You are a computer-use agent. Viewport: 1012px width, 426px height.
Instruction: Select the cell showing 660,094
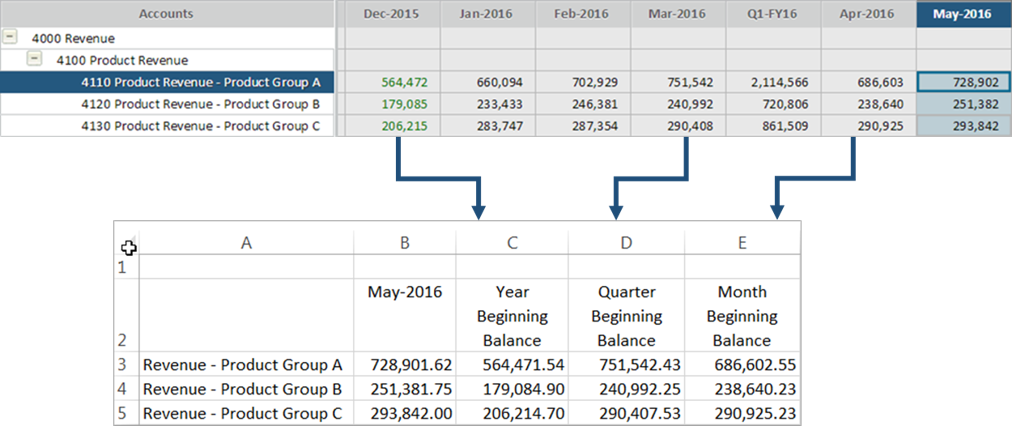[488, 82]
